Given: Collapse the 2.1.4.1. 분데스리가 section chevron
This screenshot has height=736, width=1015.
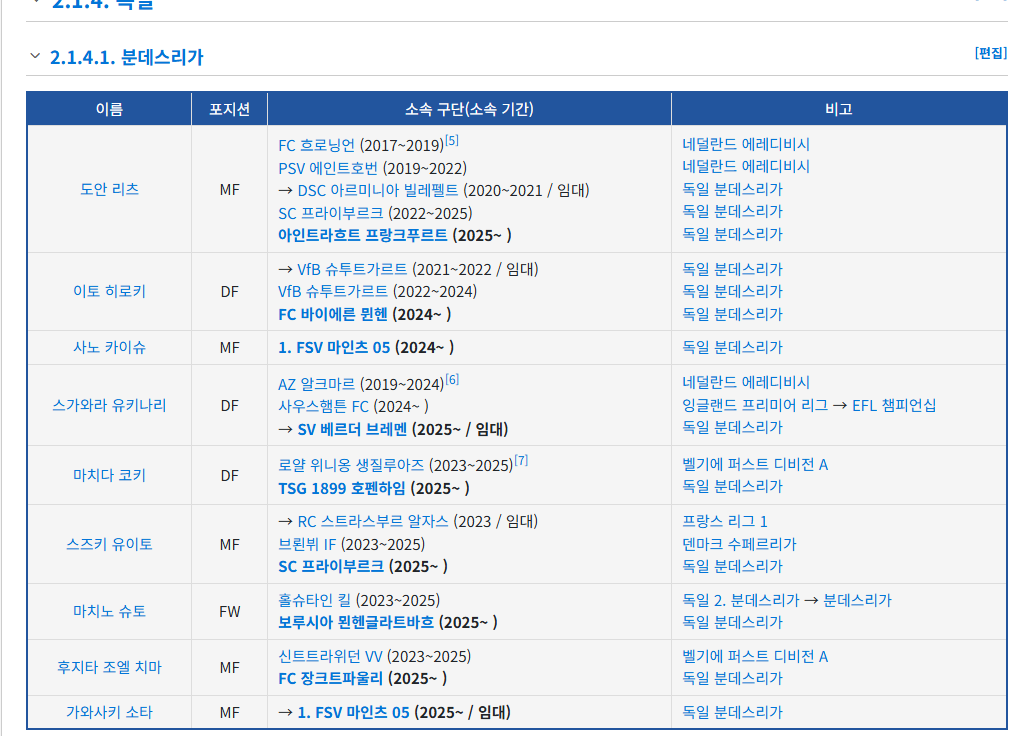Looking at the screenshot, I should (x=35, y=56).
